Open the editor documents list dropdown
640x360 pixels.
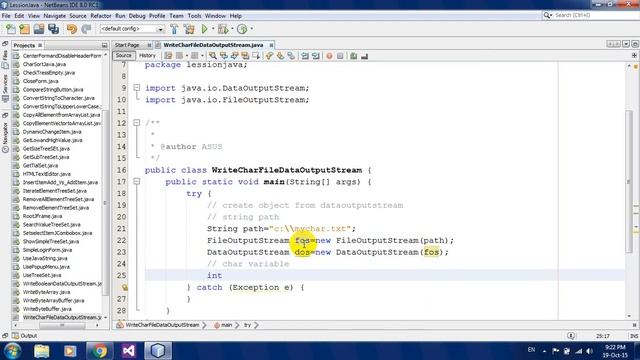tap(626, 44)
